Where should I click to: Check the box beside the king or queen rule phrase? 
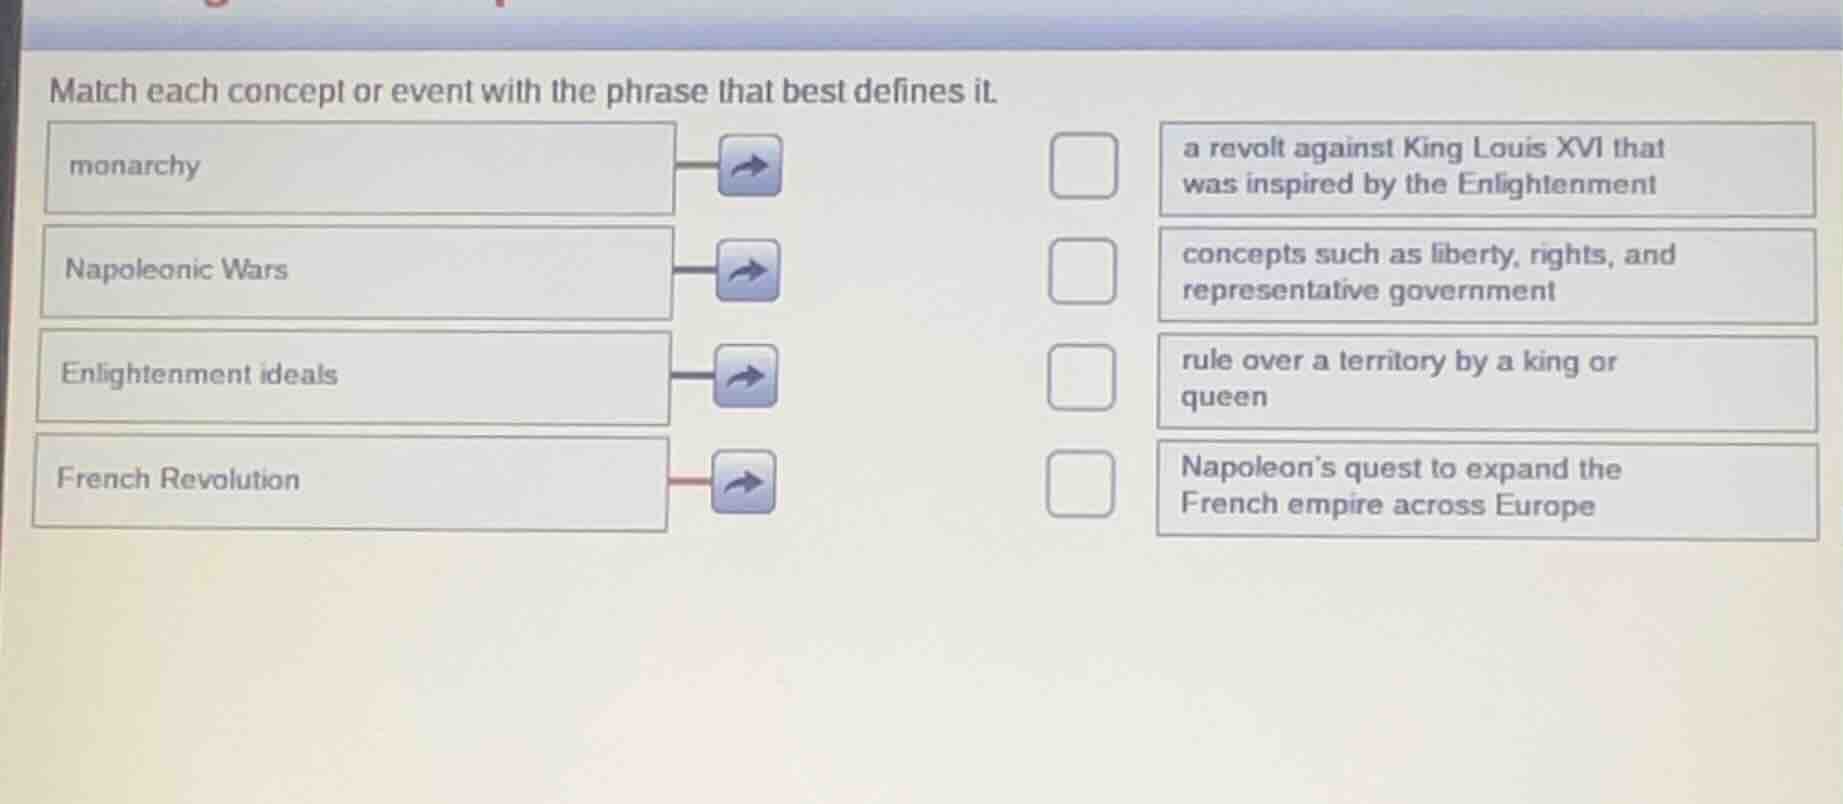(x=1081, y=378)
